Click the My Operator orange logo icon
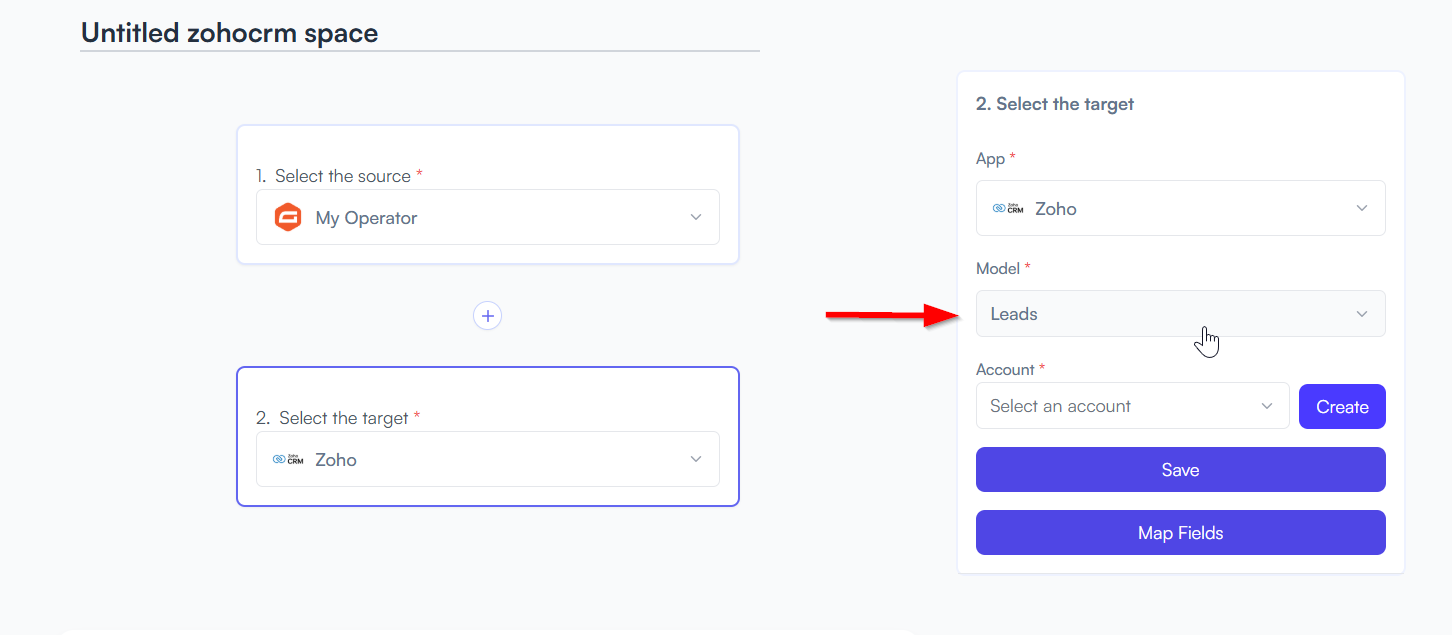This screenshot has width=1452, height=635. click(288, 217)
